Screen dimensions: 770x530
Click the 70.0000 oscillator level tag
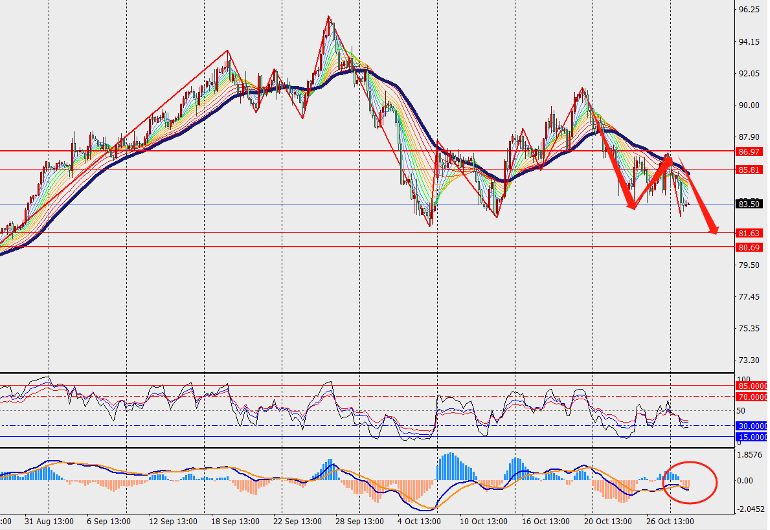tap(752, 397)
